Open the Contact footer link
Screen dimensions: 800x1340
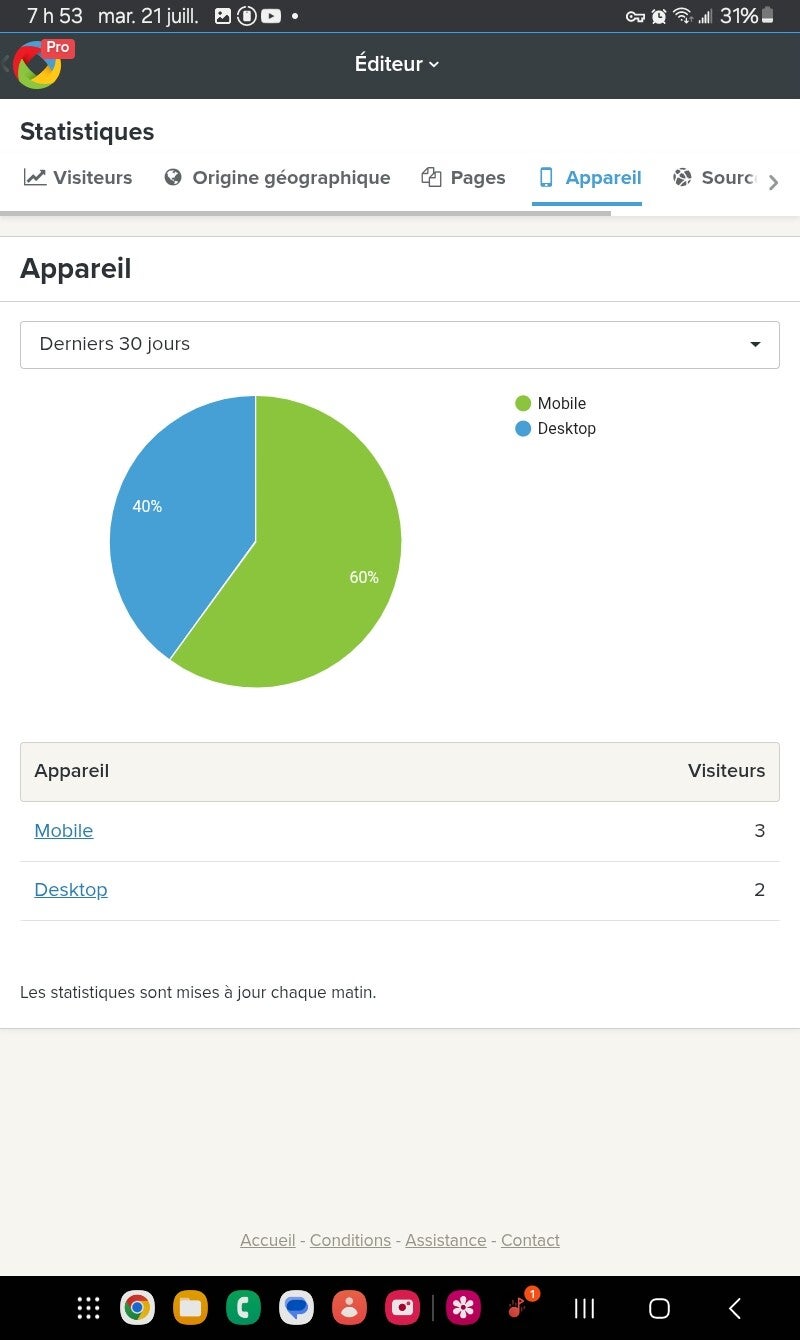click(x=530, y=1240)
